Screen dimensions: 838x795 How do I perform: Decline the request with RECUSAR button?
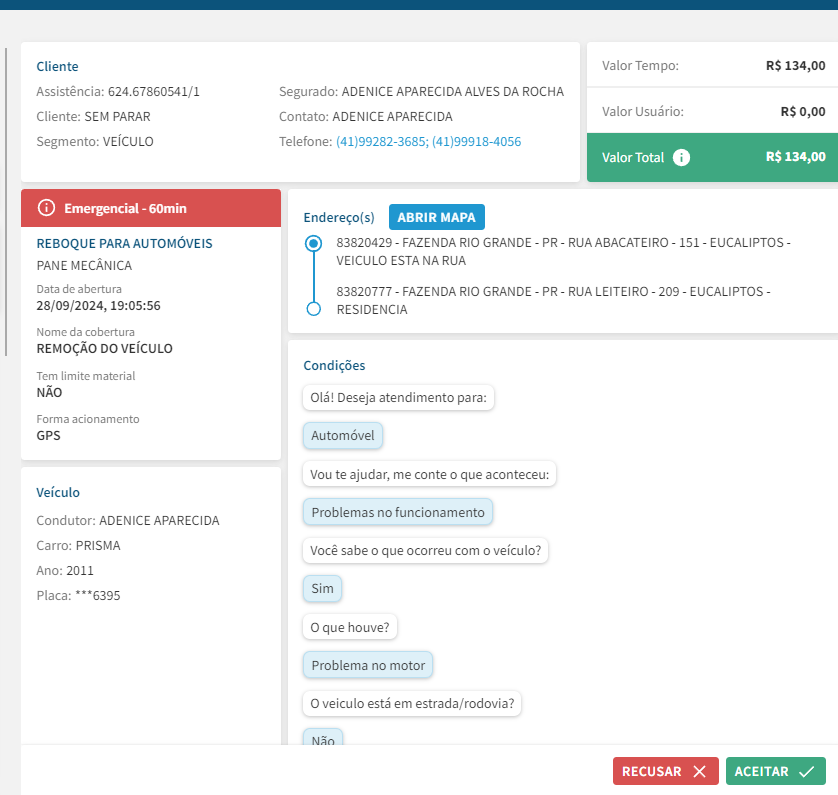point(664,771)
